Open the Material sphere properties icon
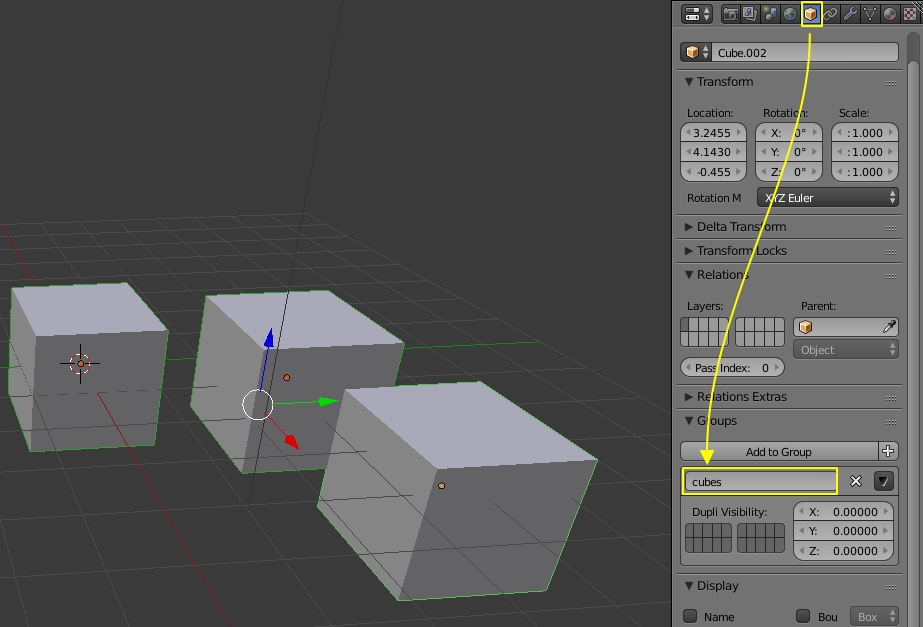The width and height of the screenshot is (923, 627). tap(888, 13)
